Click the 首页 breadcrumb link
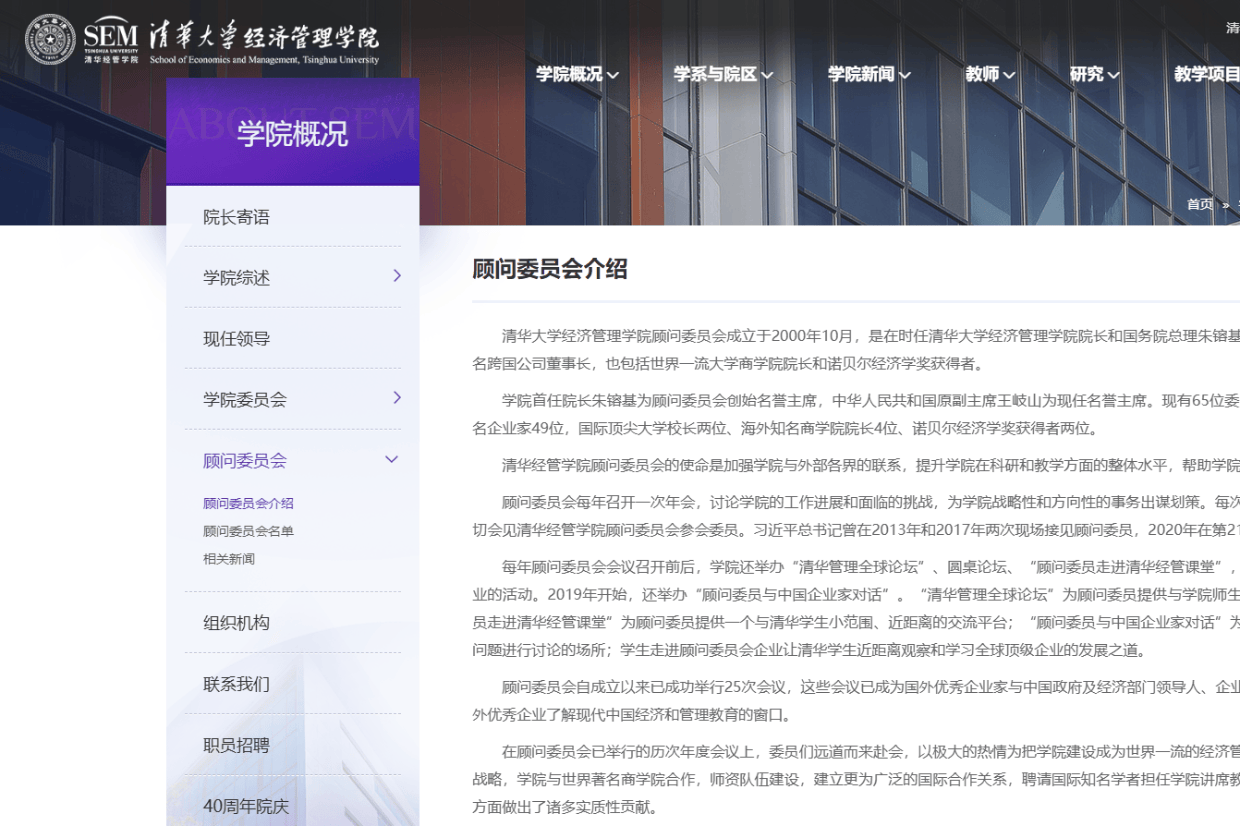Viewport: 1240px width, 826px height. pyautogui.click(x=1199, y=204)
